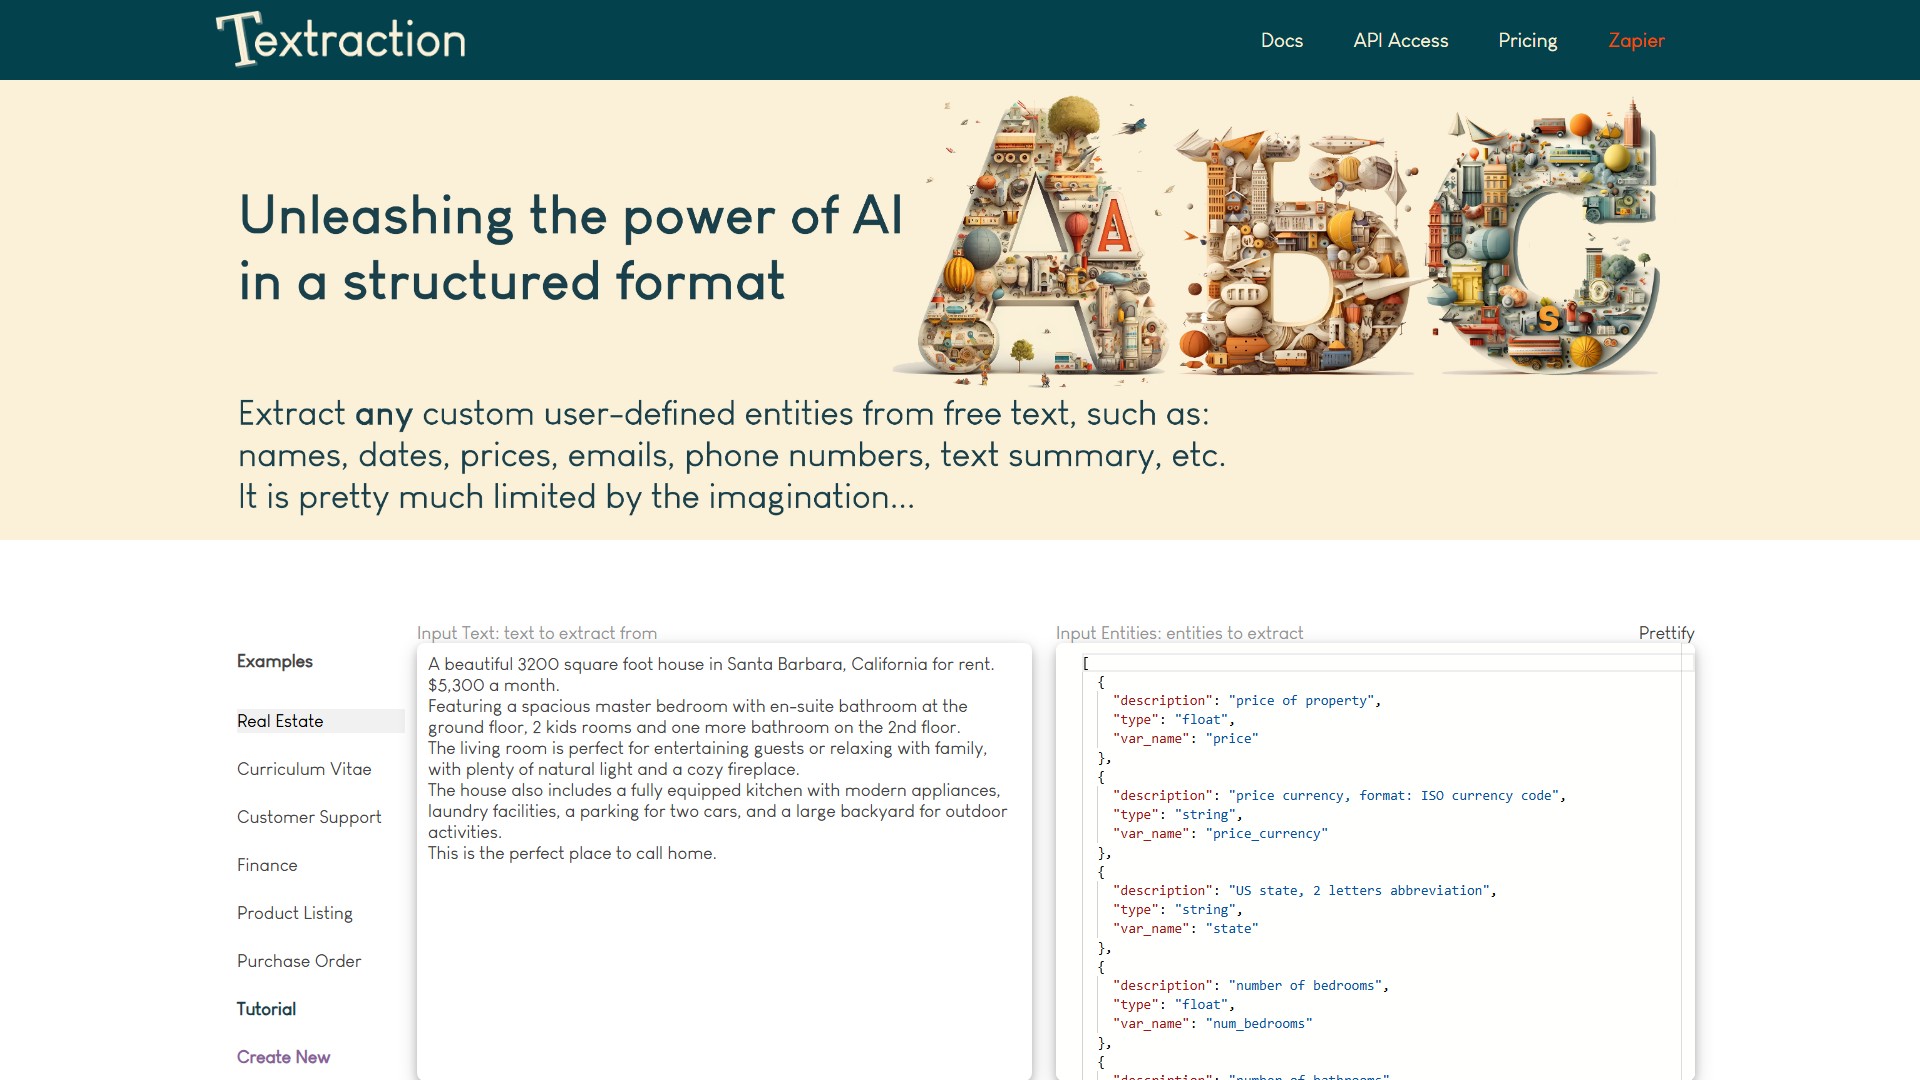The width and height of the screenshot is (1920, 1080).
Task: Open the Purchase Order example
Action: click(298, 961)
